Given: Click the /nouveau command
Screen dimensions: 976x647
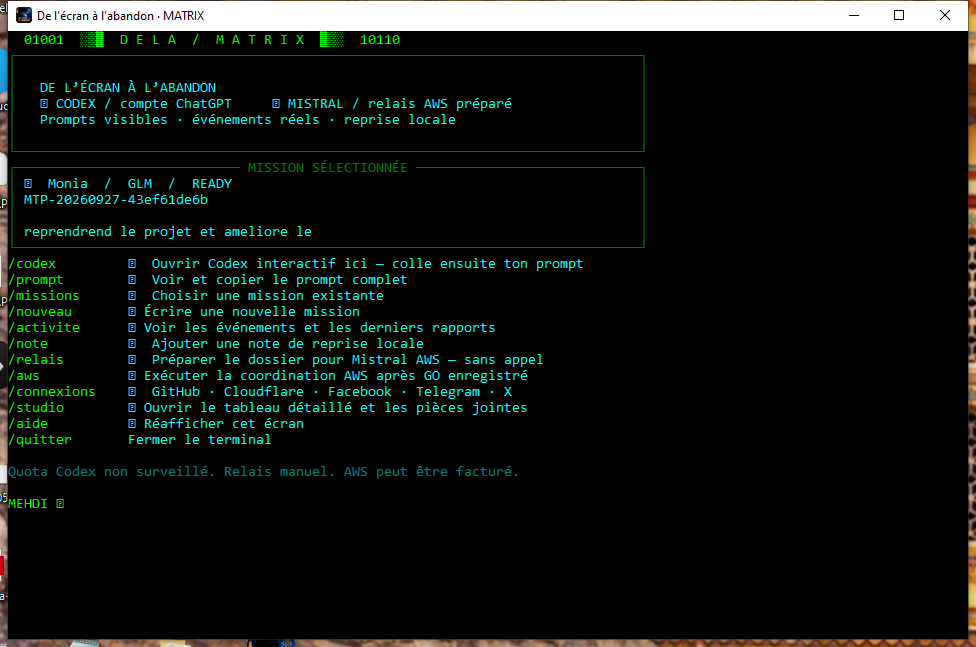Looking at the screenshot, I should pyautogui.click(x=40, y=311).
